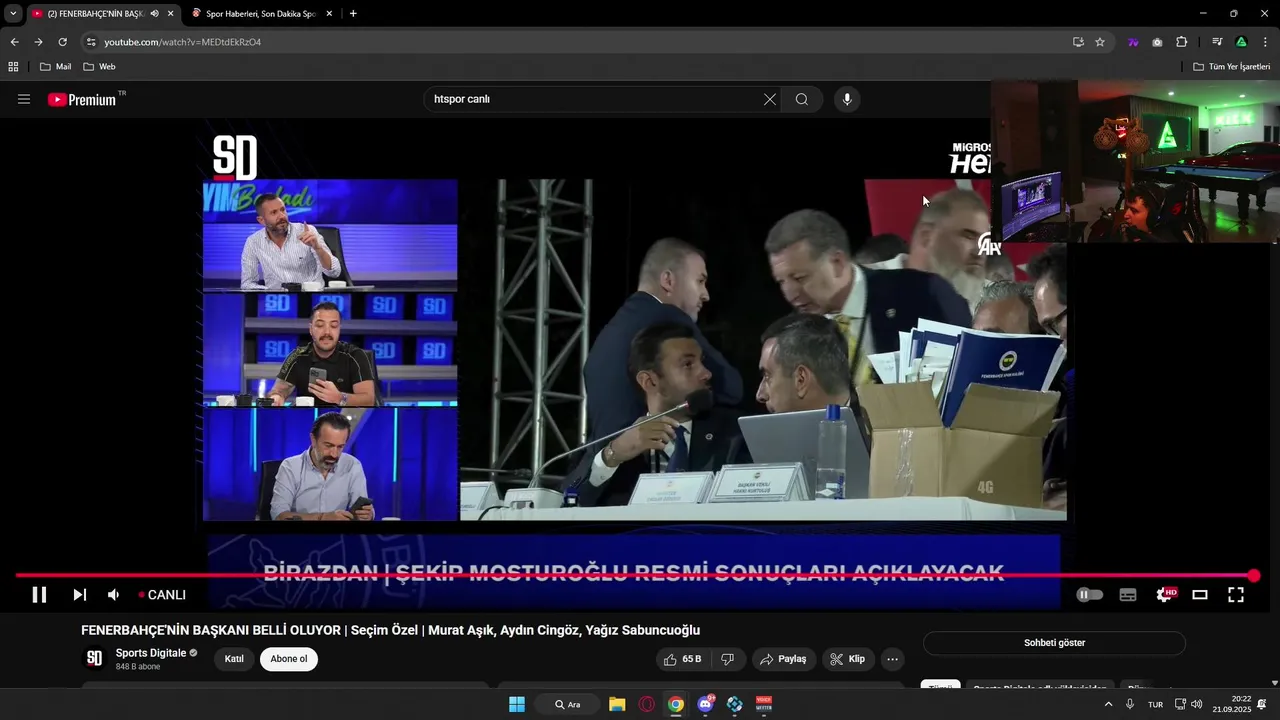Launch File Explorer from the taskbar
The width and height of the screenshot is (1280, 720).
pyautogui.click(x=617, y=705)
